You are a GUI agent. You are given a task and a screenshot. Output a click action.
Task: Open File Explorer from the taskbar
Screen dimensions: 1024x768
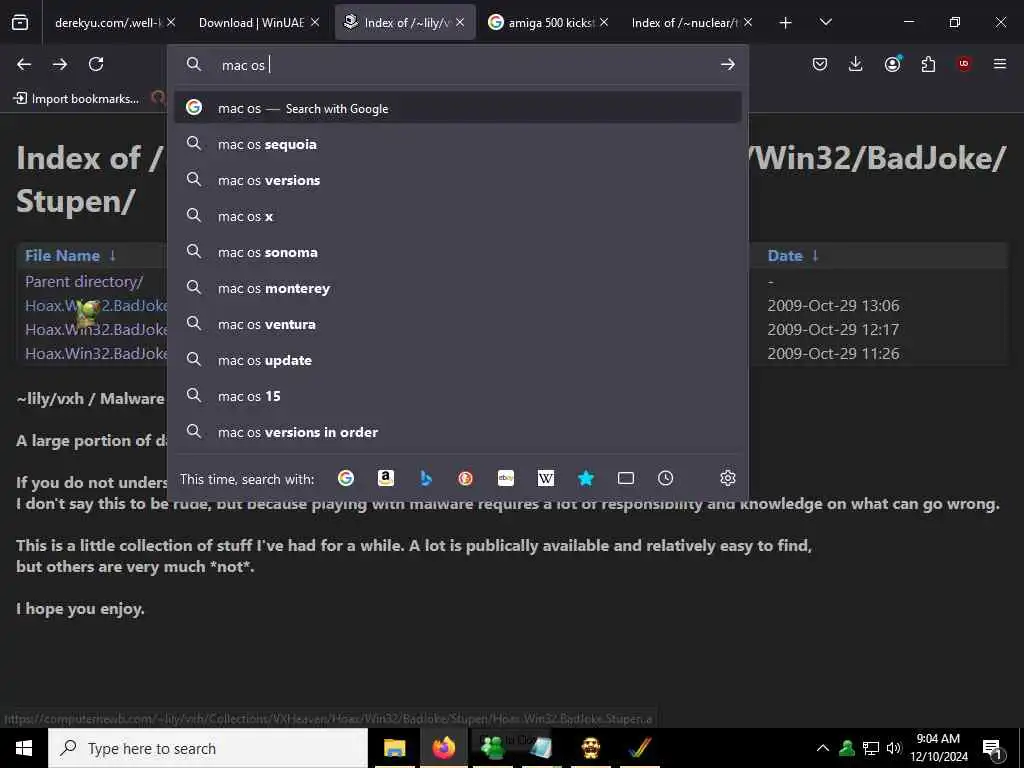tap(394, 748)
